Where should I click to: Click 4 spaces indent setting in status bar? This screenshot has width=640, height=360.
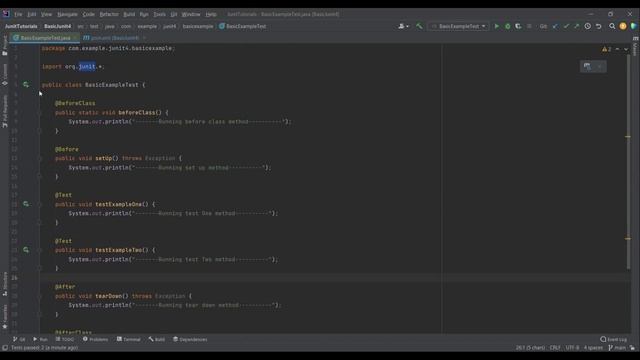[593, 348]
